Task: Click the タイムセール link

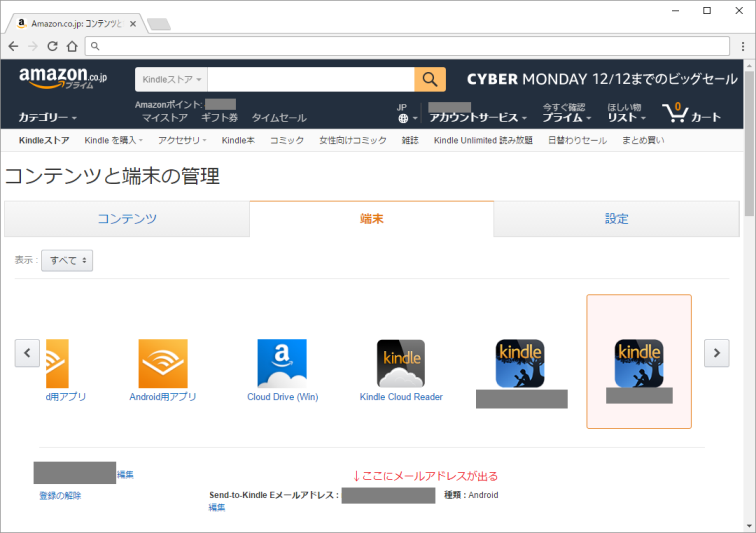Action: (x=279, y=118)
